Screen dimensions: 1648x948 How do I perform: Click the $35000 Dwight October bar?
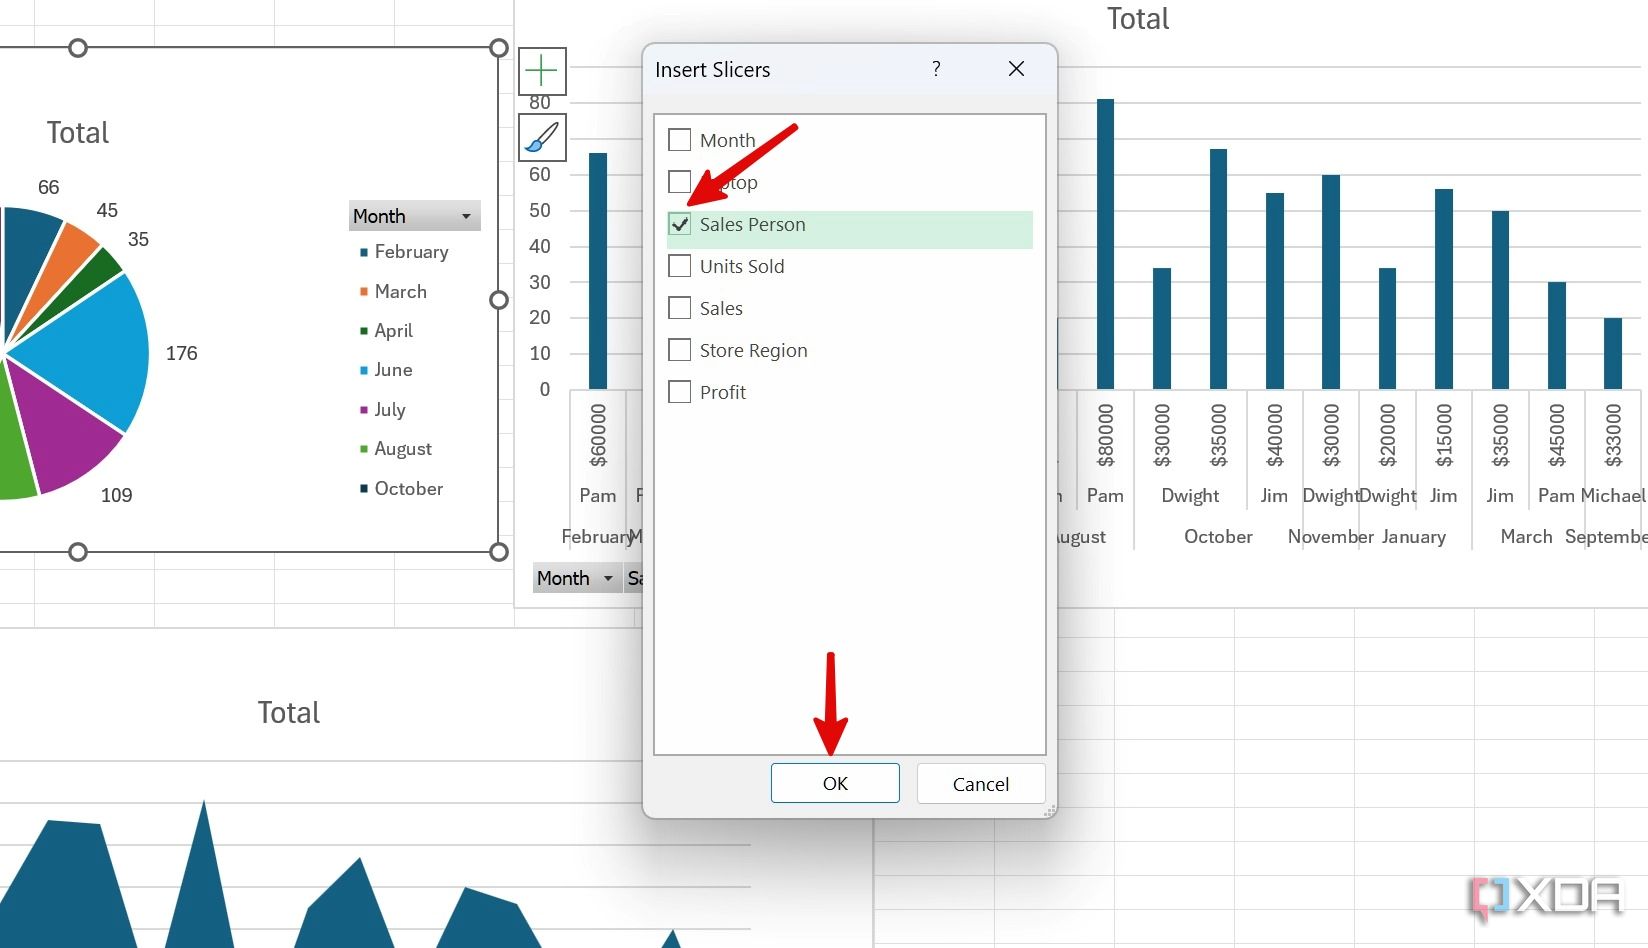coord(1218,269)
